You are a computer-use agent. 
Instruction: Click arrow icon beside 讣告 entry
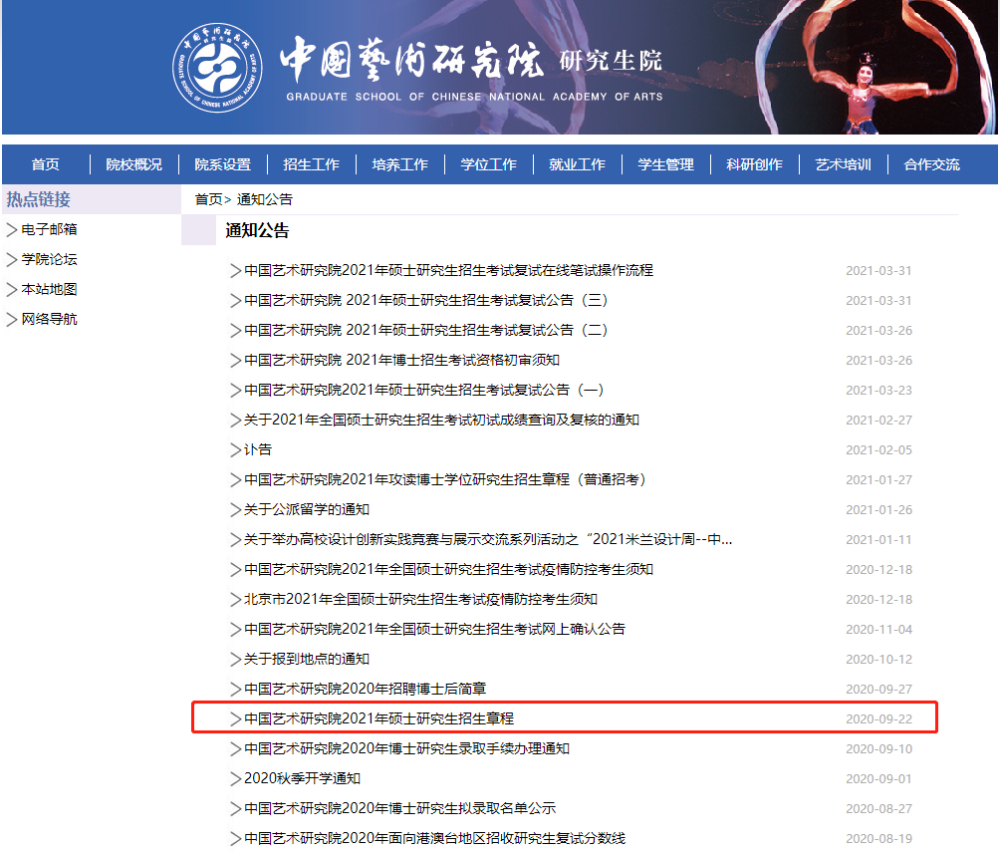tap(235, 450)
